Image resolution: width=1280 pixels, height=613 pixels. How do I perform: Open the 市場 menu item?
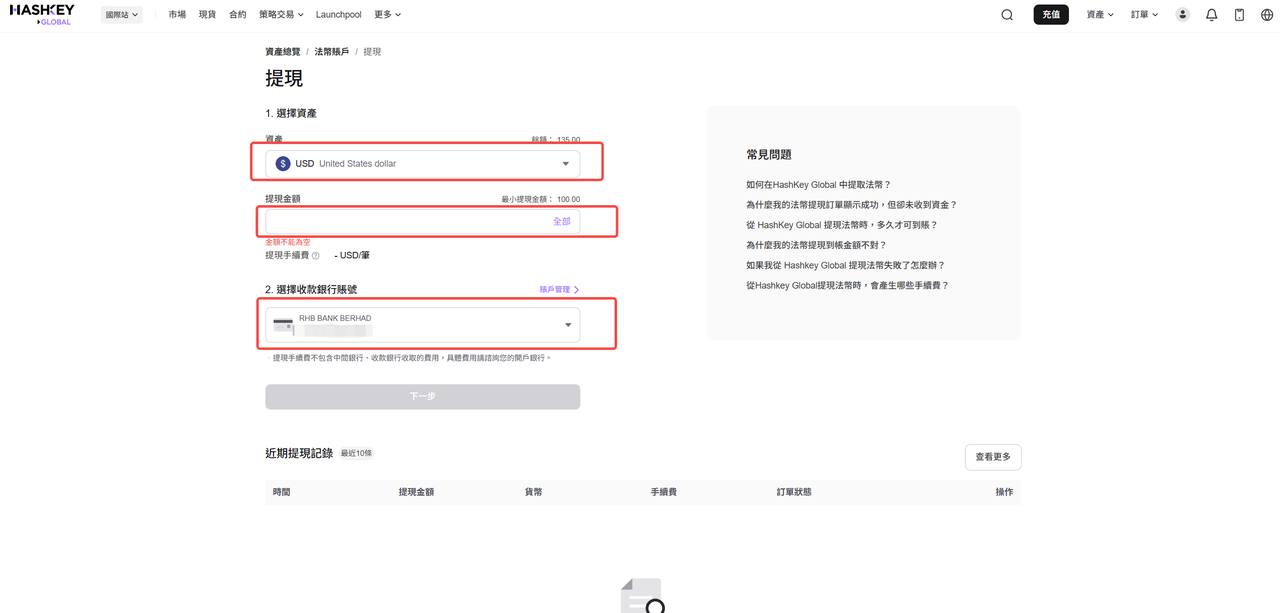pyautogui.click(x=177, y=15)
